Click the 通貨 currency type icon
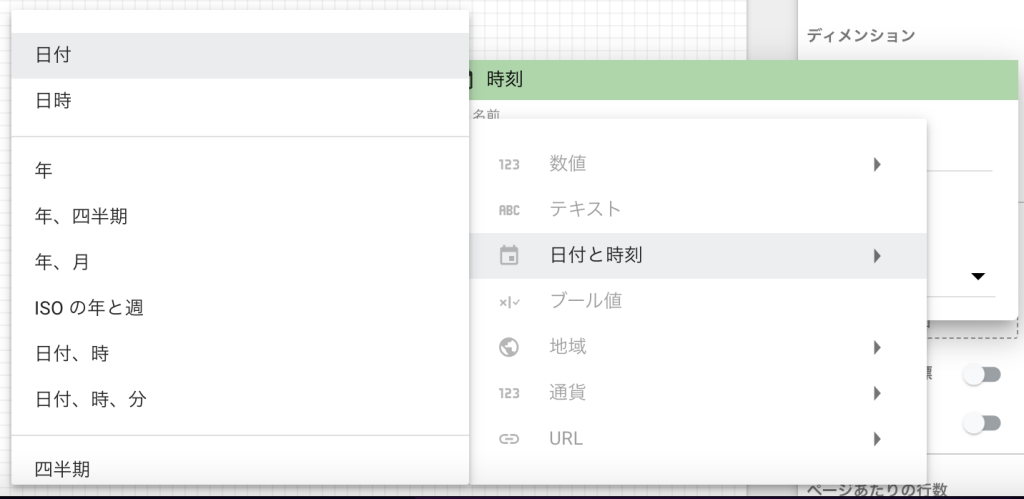 click(509, 393)
